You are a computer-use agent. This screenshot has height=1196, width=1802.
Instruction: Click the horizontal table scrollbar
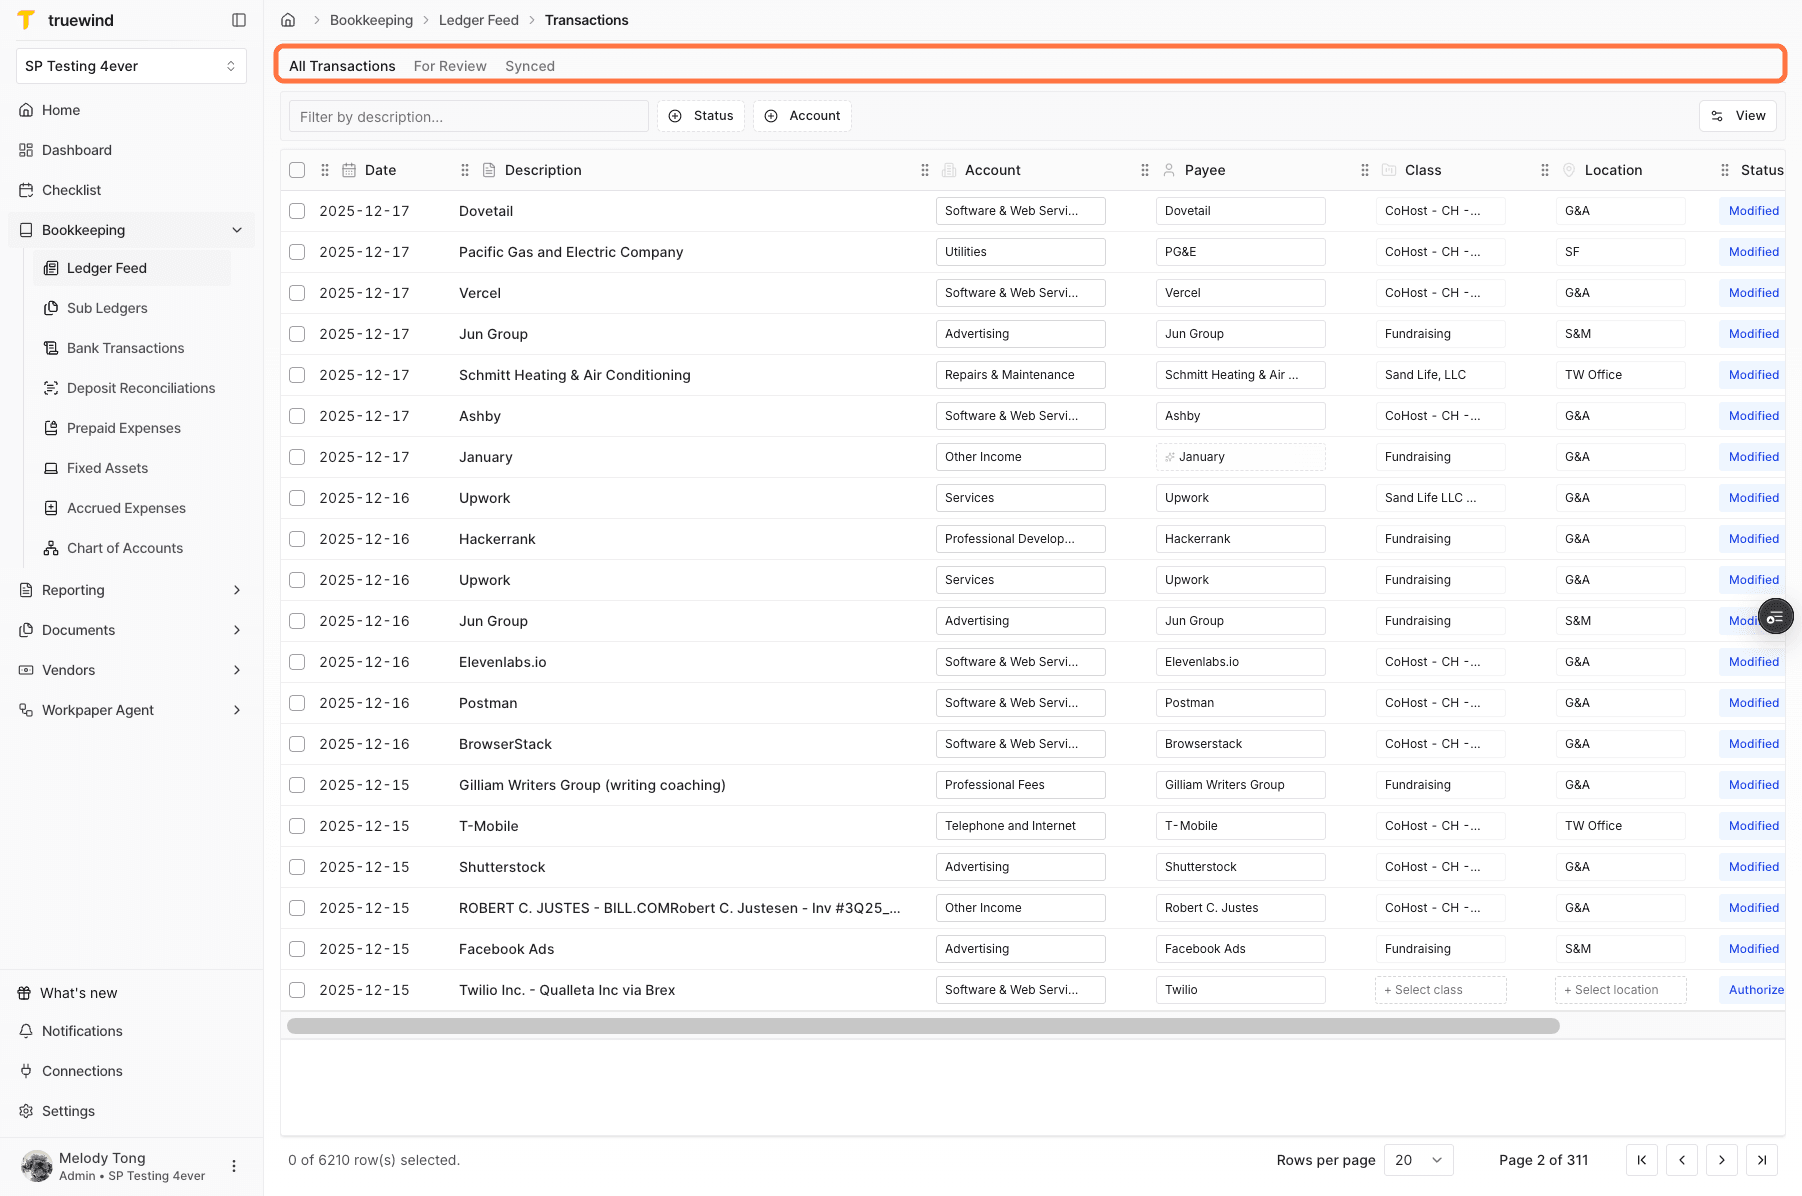coord(923,1026)
